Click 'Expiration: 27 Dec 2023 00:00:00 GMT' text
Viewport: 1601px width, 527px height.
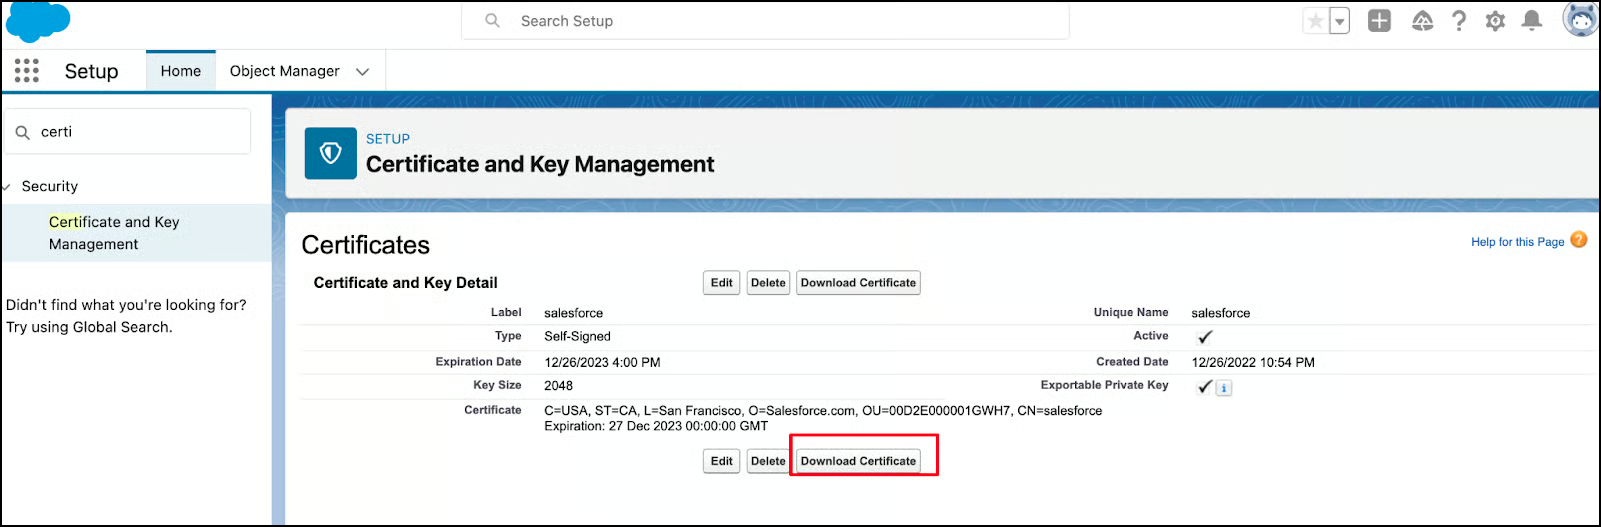pos(656,426)
